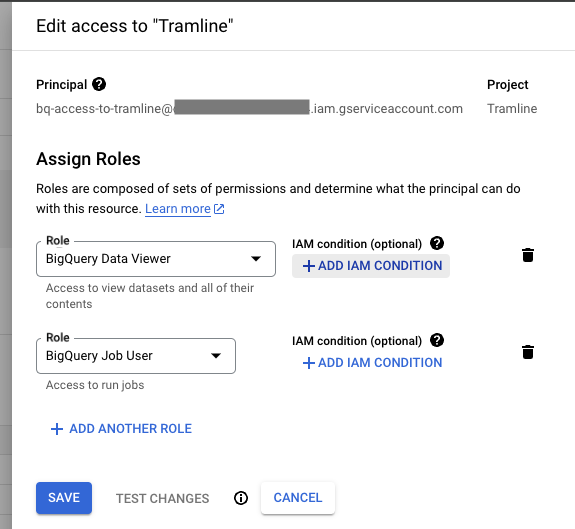
Task: Open the BigQuery Data Viewer role selector
Action: (x=156, y=259)
